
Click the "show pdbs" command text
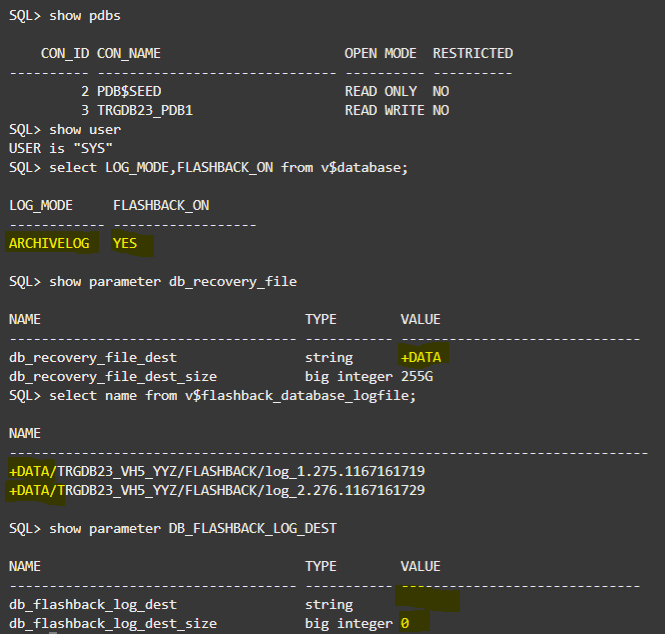[85, 15]
